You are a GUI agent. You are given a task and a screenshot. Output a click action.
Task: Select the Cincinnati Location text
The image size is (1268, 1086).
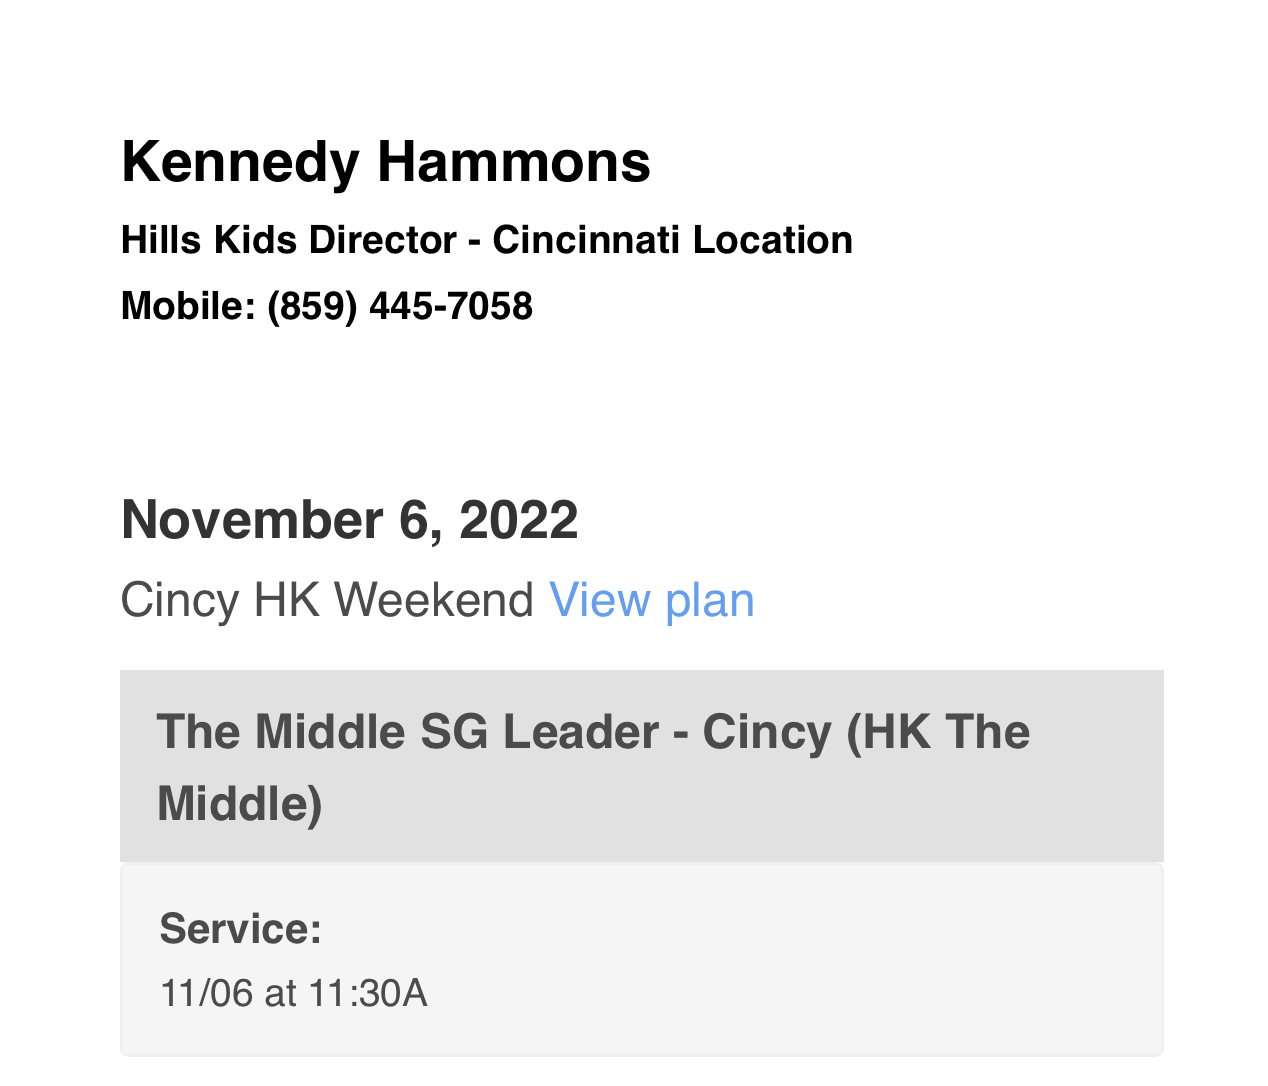tap(672, 240)
